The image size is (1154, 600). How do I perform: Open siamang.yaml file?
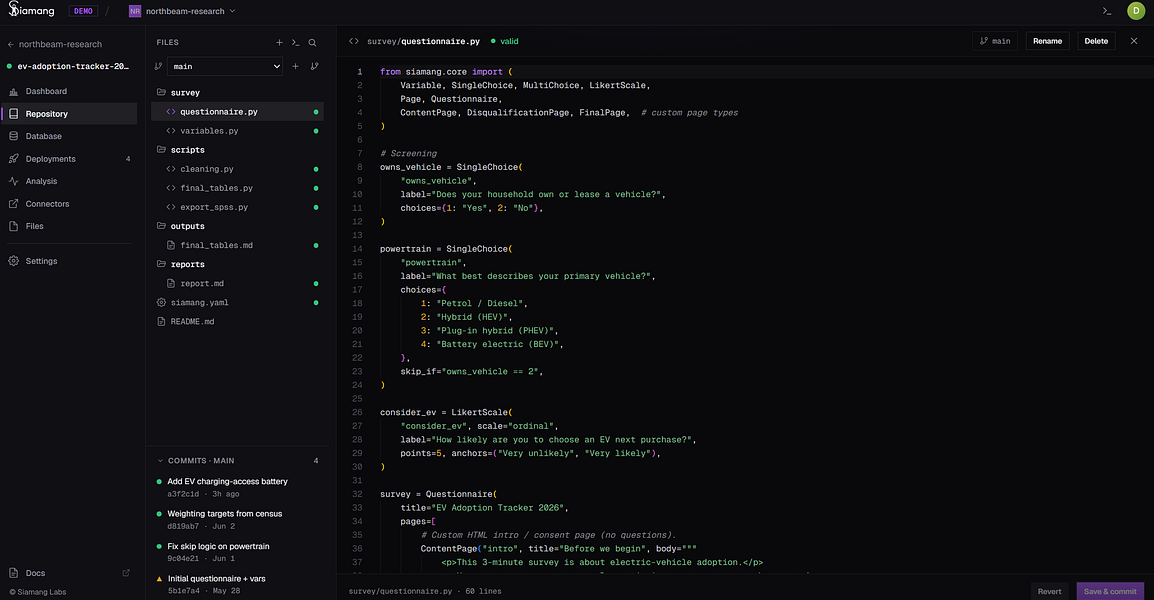click(237, 303)
